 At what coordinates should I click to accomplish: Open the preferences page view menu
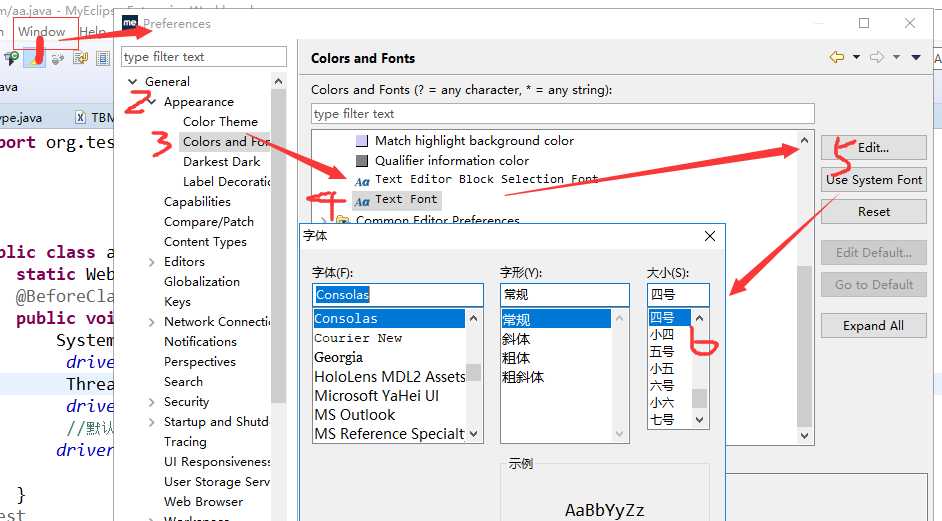pos(916,58)
